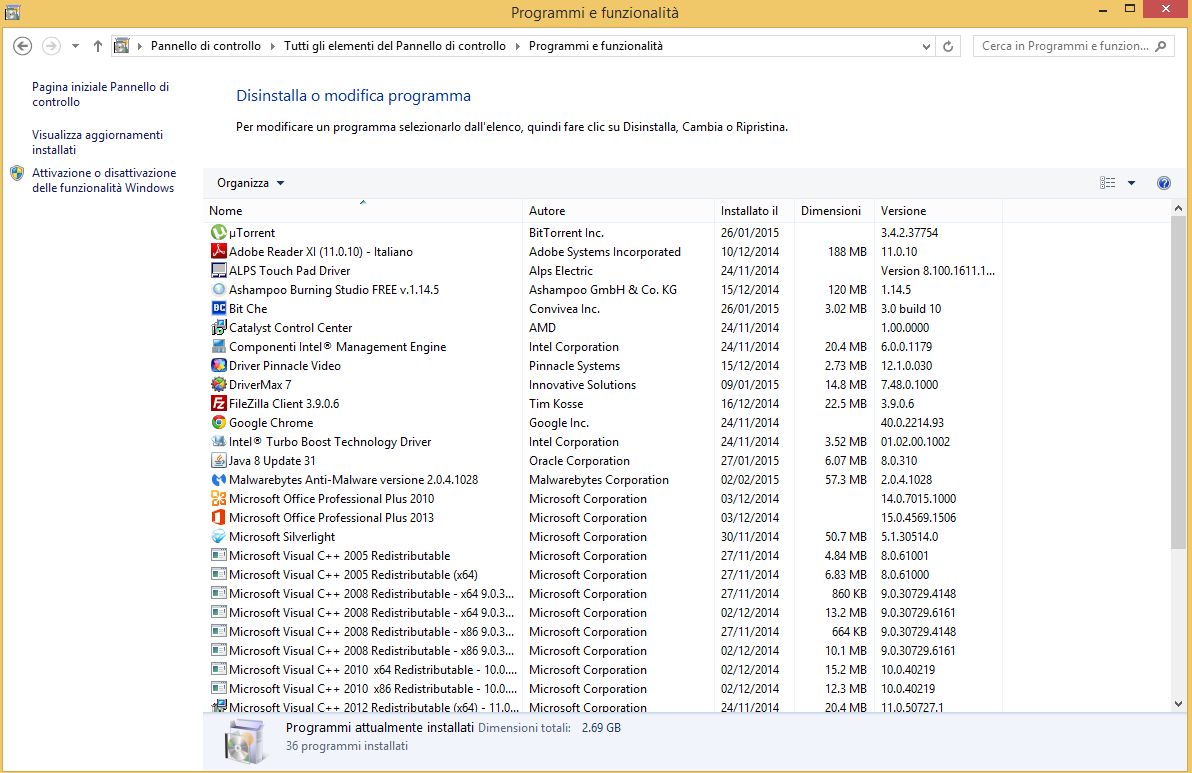This screenshot has width=1192, height=773.
Task: Click the Ashampoo Burning Studio icon
Action: pyautogui.click(x=218, y=290)
